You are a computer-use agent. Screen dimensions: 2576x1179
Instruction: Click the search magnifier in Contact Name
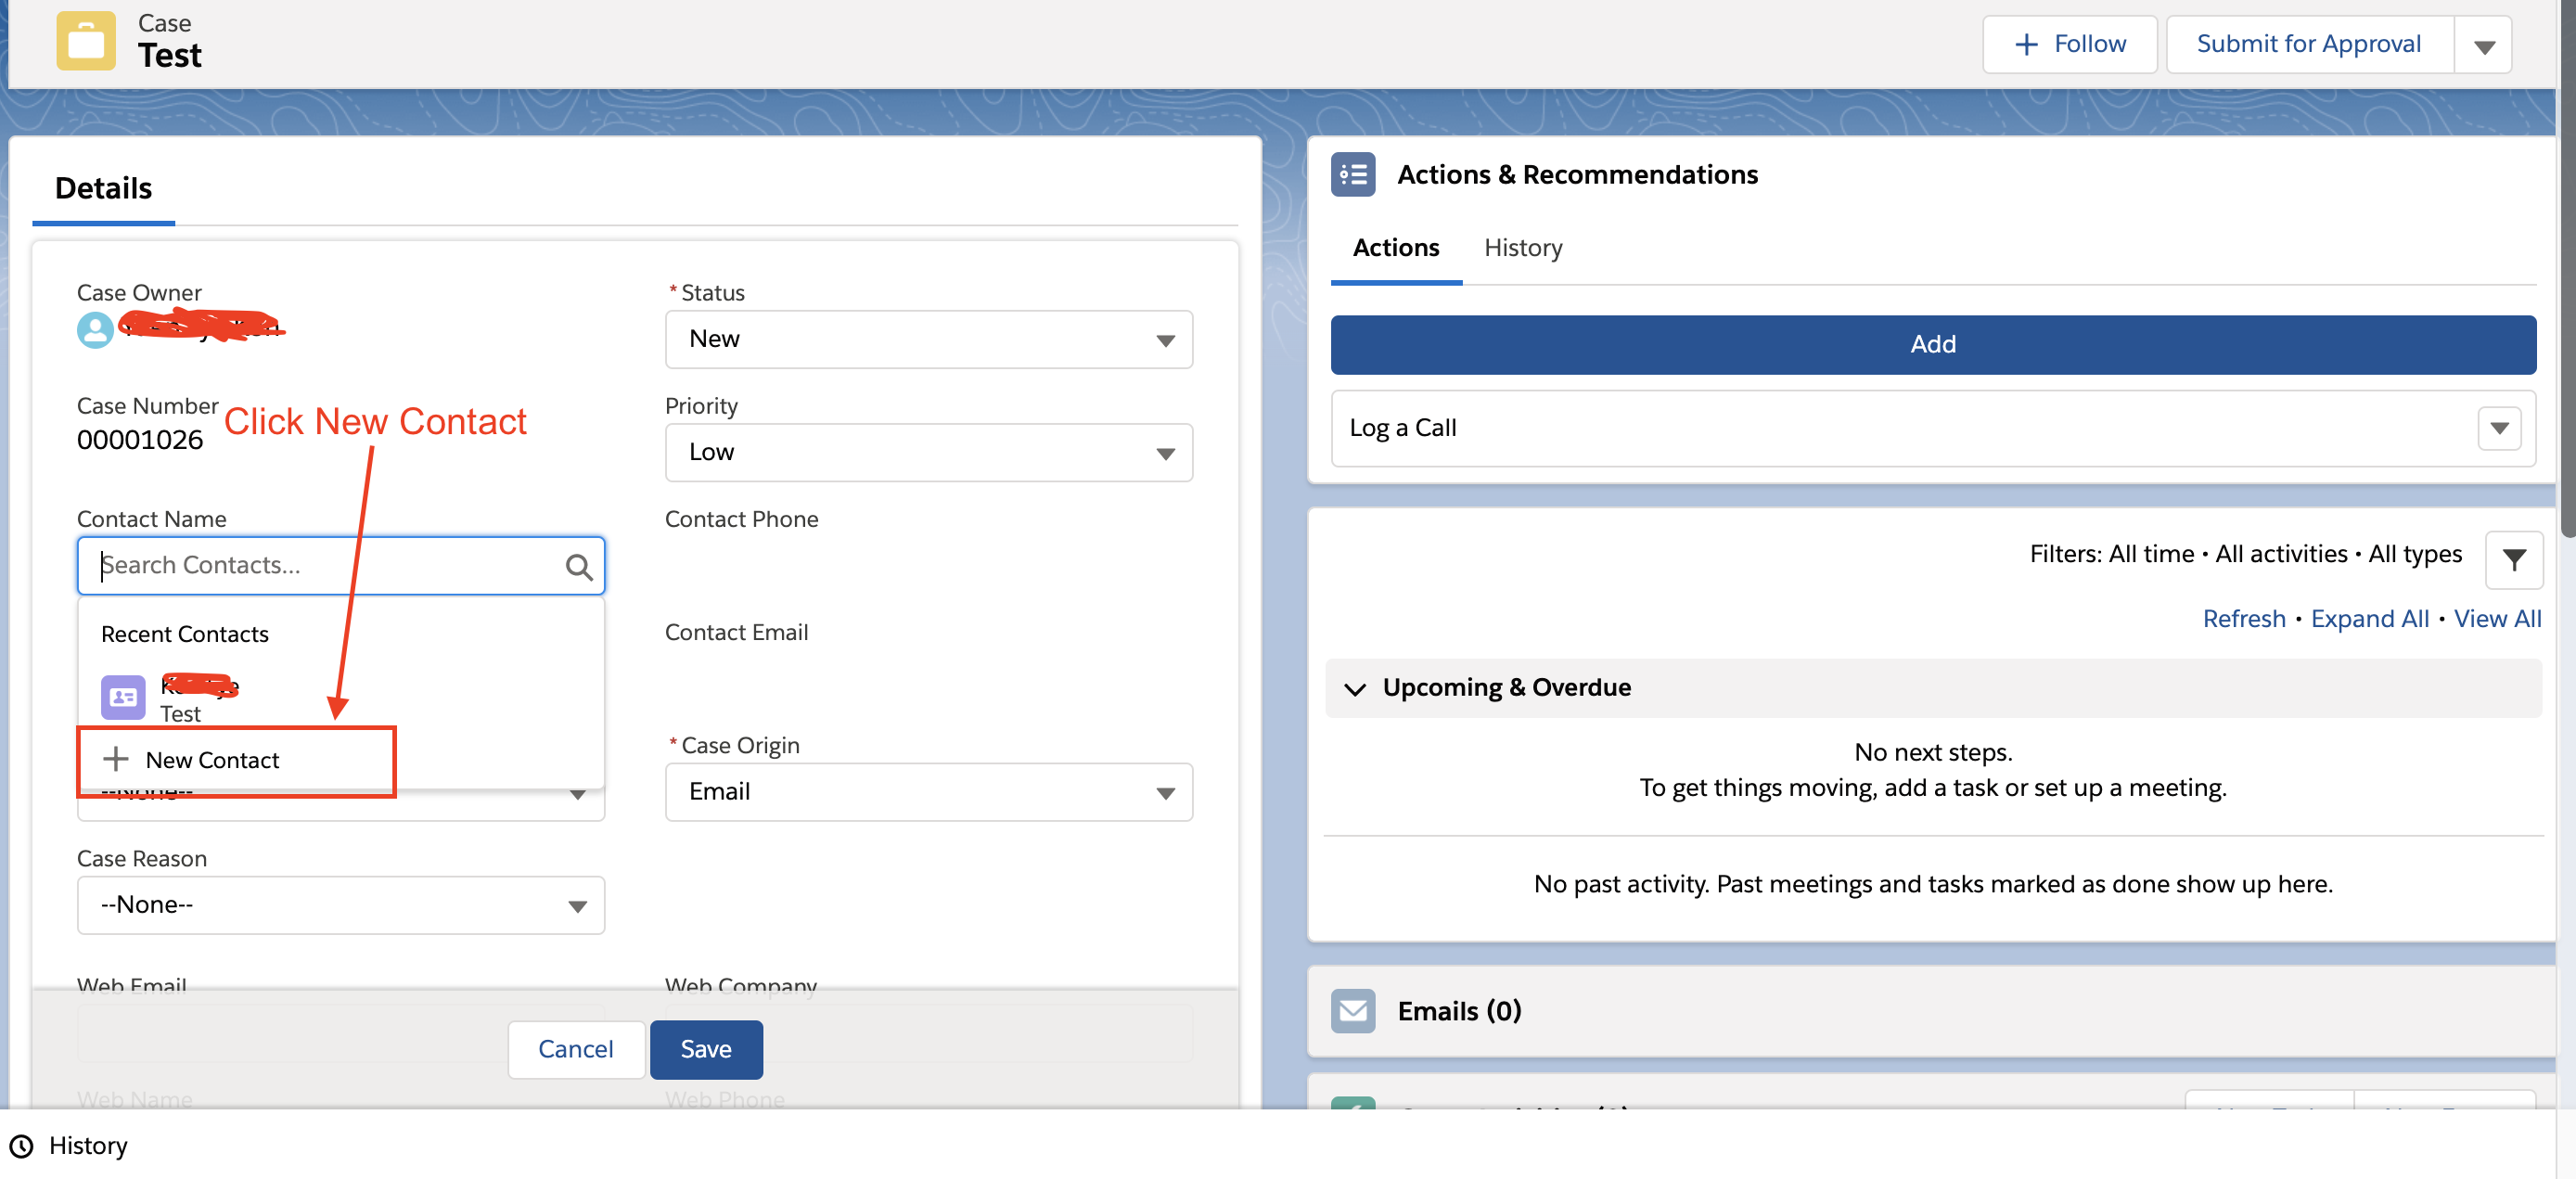[578, 567]
